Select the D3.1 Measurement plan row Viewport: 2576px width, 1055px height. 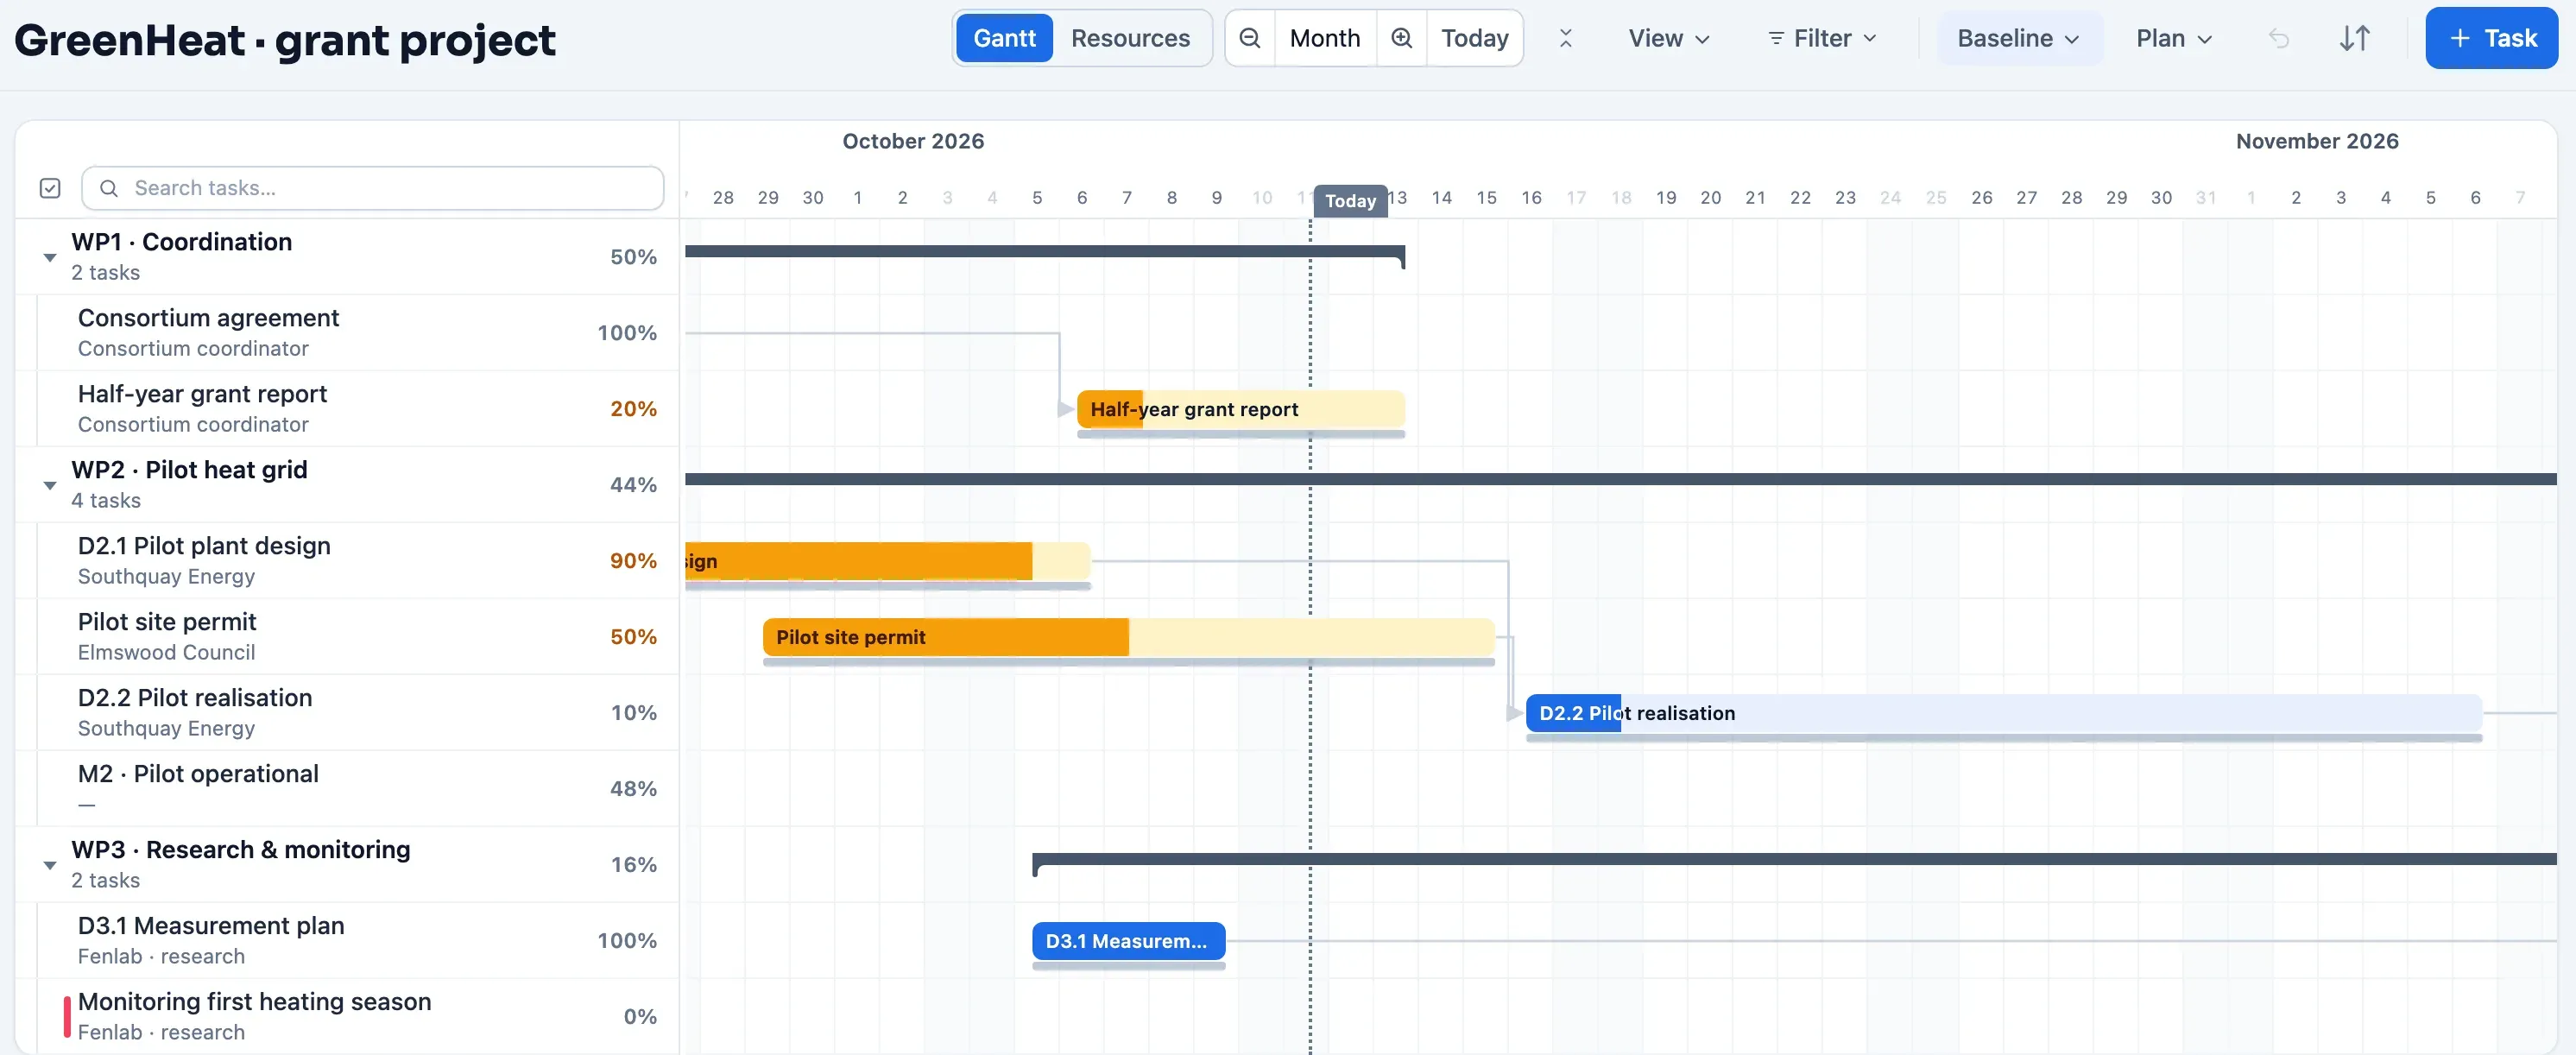pos(347,941)
